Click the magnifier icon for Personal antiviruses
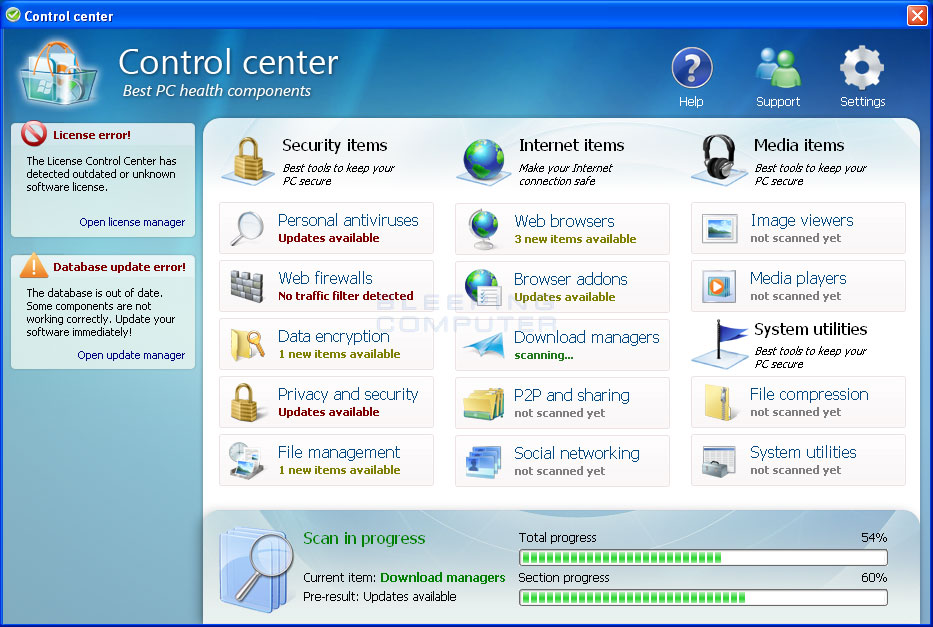 [x=247, y=228]
